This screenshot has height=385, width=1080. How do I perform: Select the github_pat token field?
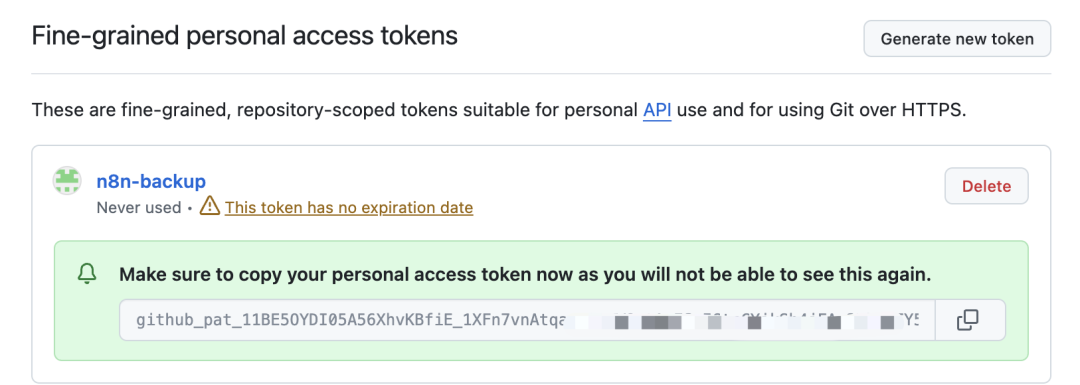click(x=527, y=320)
